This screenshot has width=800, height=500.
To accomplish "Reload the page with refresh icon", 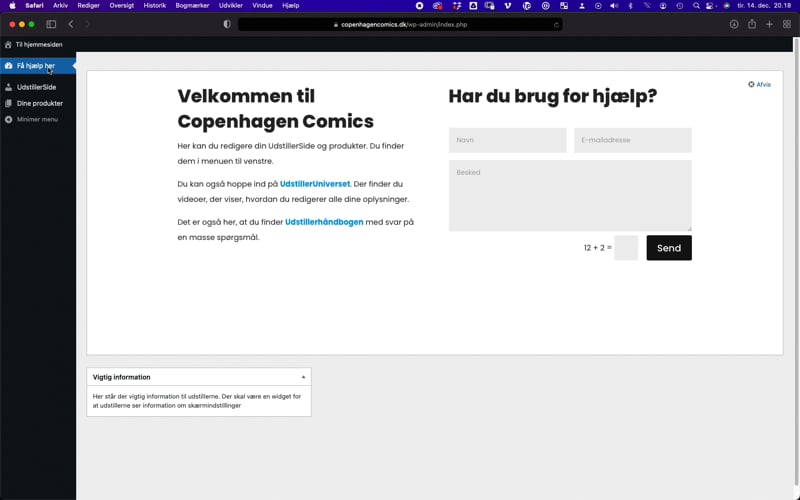I will coord(556,24).
